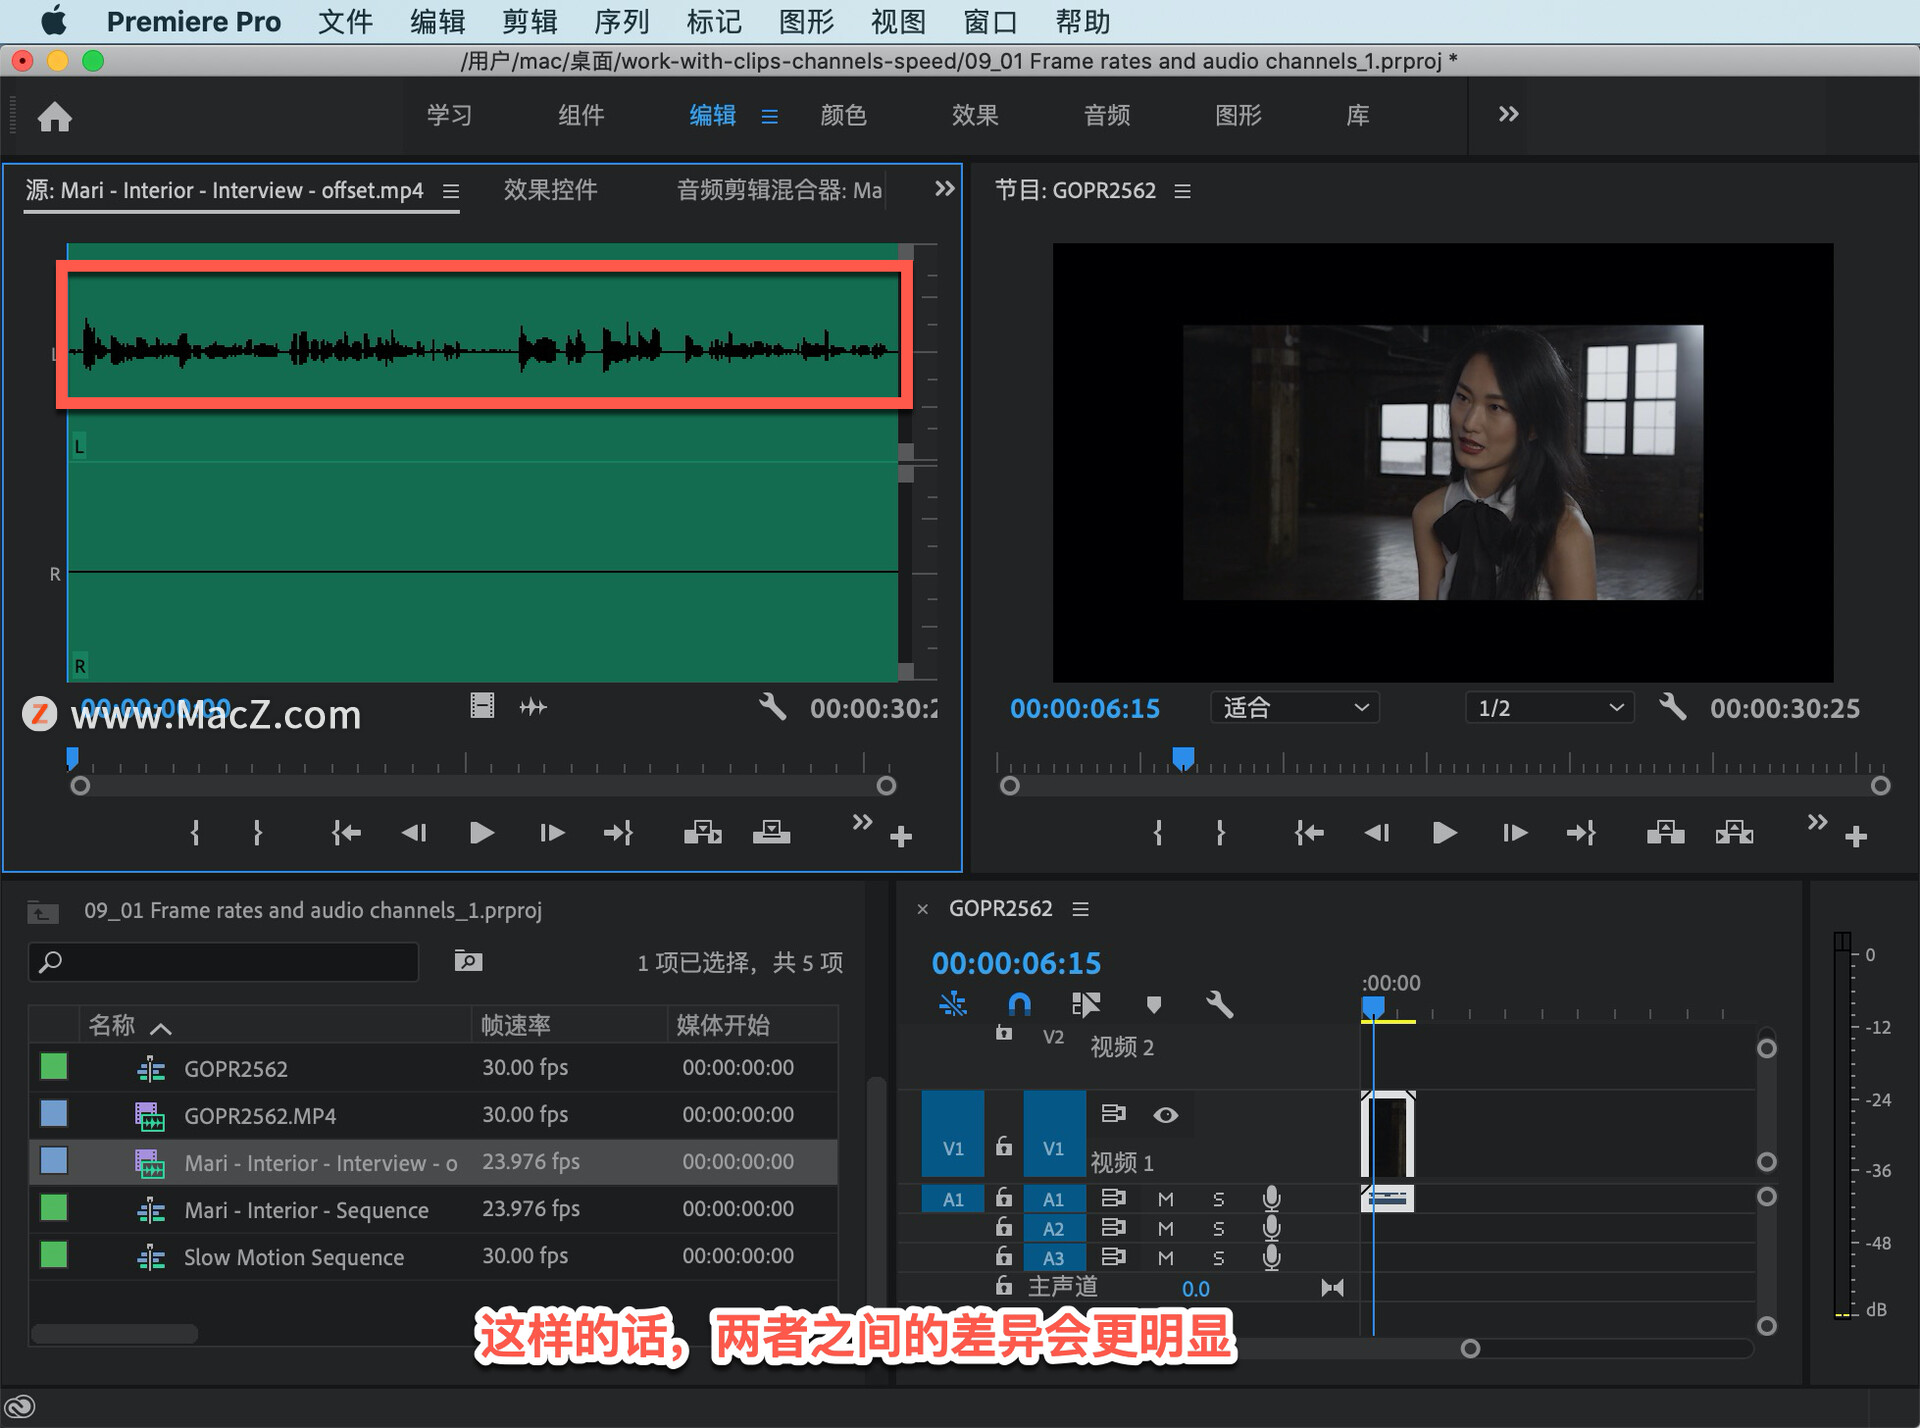
Task: Toggle video 1 track eye visibility
Action: coord(1165,1114)
